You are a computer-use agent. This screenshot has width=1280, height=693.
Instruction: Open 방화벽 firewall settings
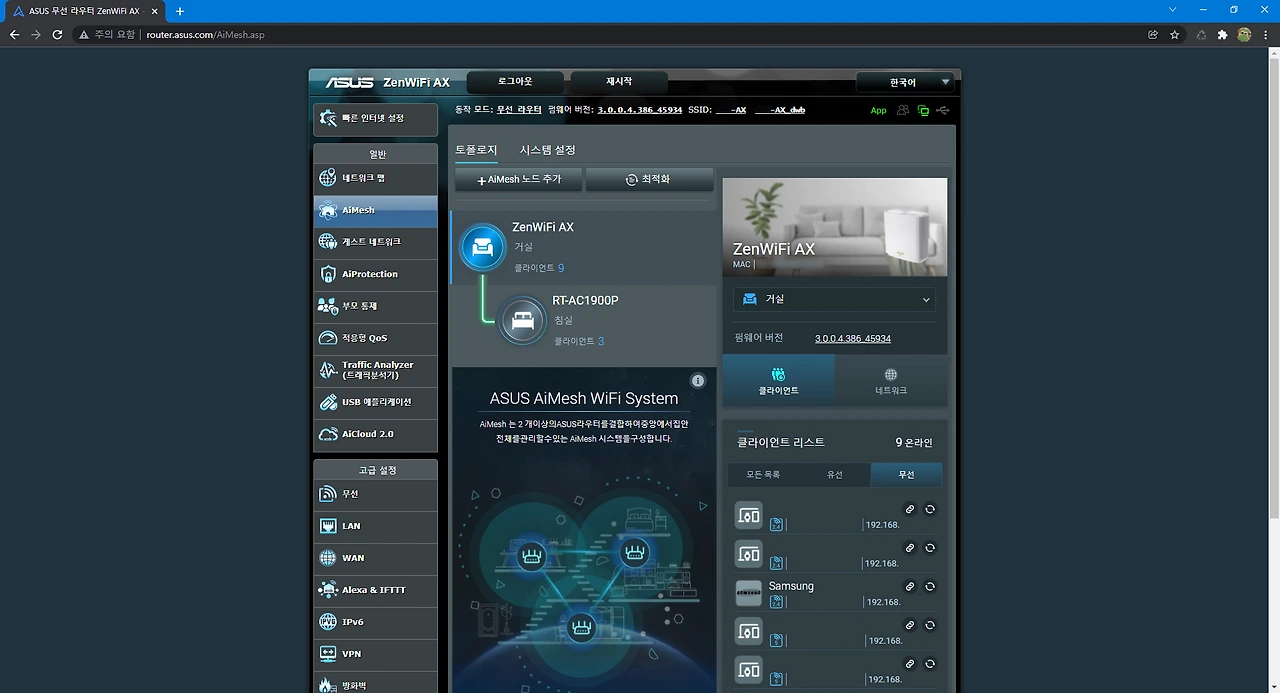375,684
